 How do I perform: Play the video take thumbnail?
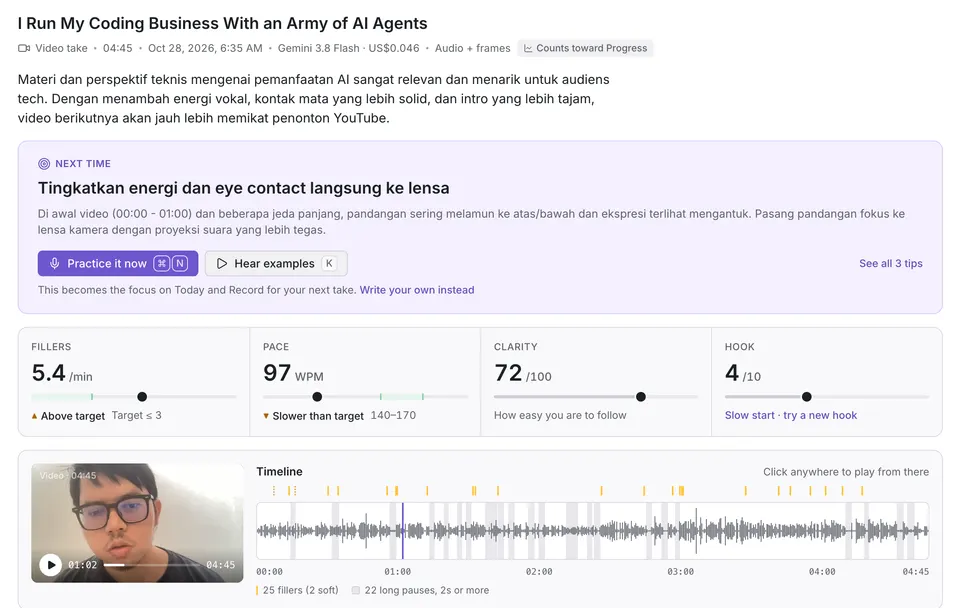(x=51, y=565)
